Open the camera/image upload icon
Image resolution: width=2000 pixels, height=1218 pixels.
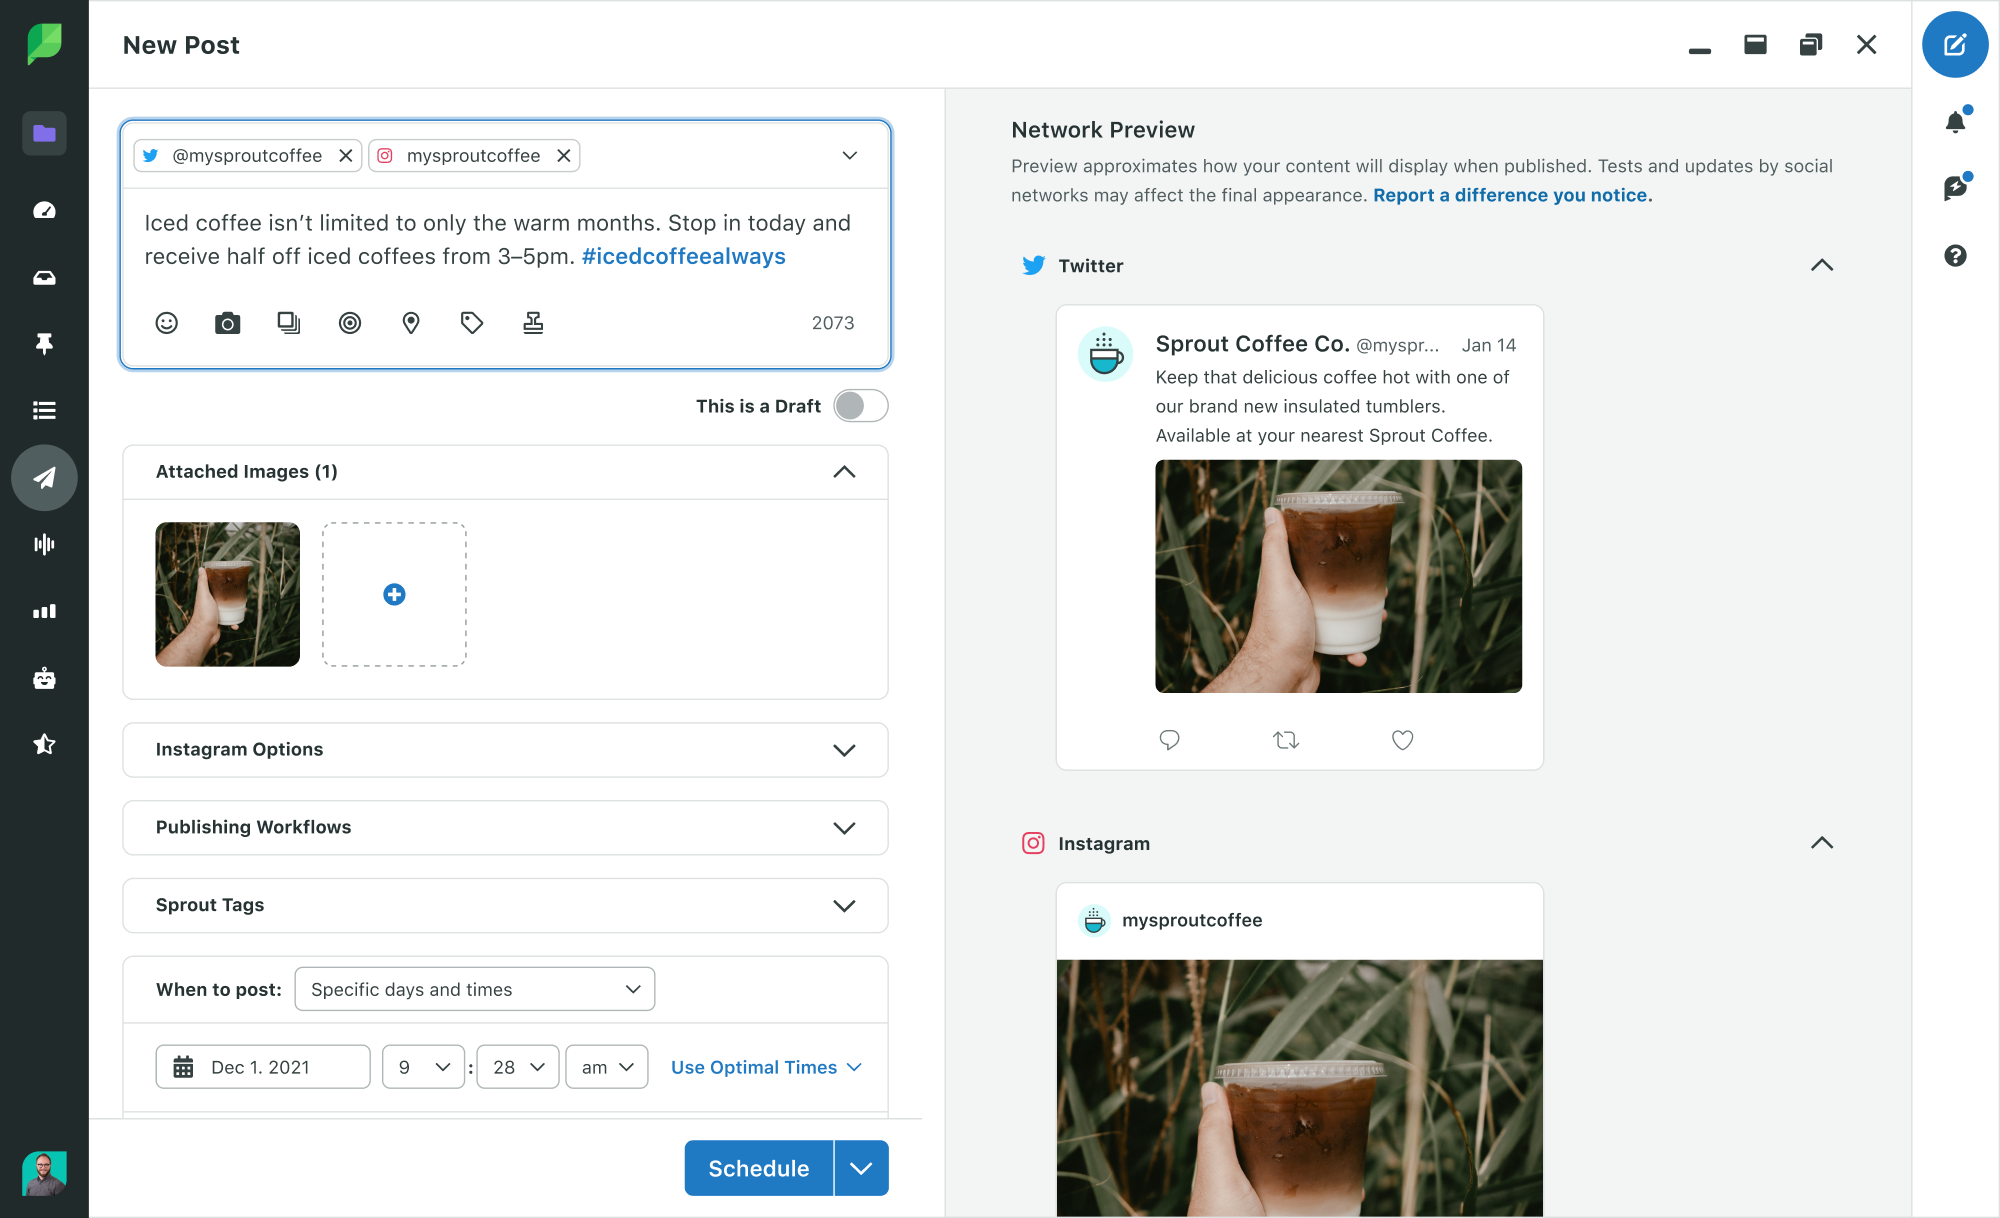(x=227, y=321)
